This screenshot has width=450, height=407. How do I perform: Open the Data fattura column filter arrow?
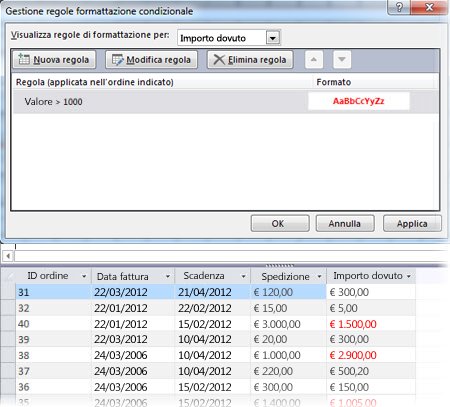coord(168,276)
